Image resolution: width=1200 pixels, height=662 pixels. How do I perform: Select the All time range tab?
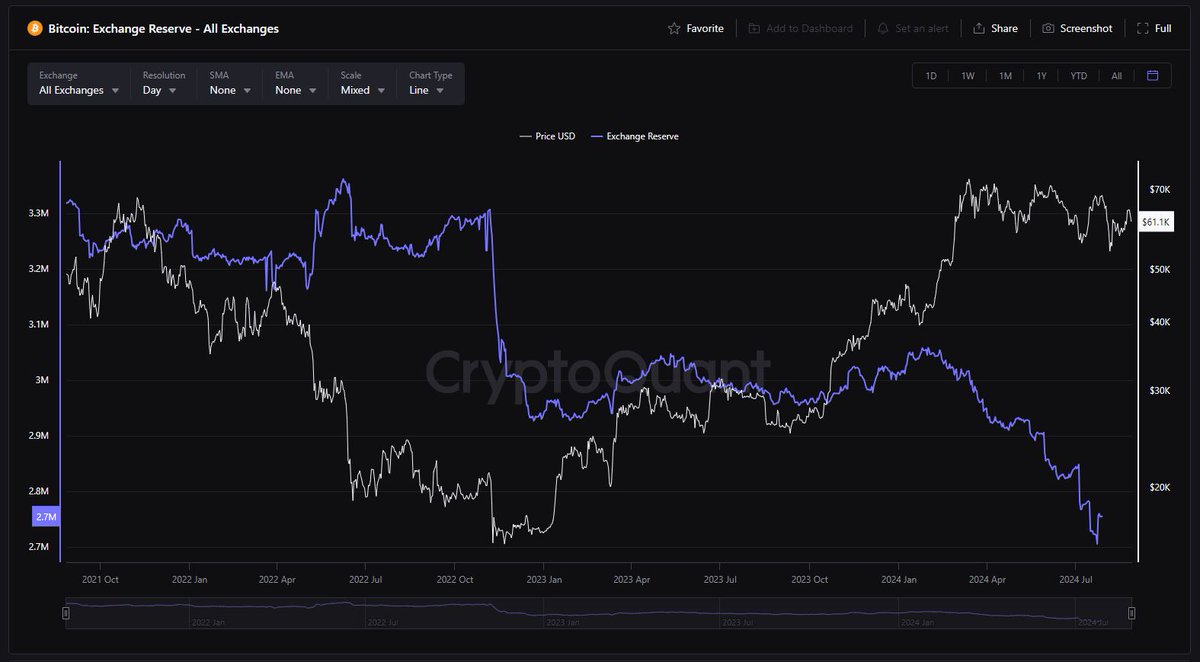pyautogui.click(x=1117, y=76)
